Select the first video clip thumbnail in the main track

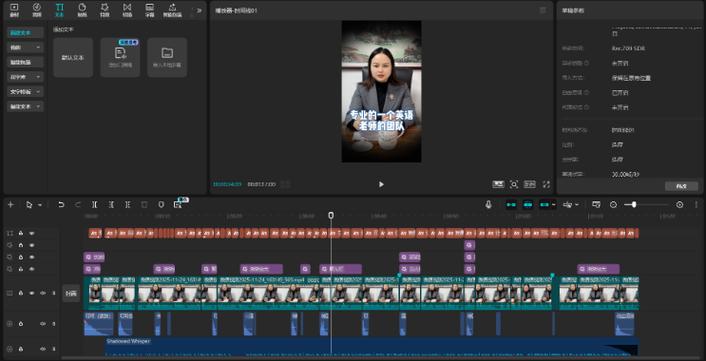click(x=95, y=293)
